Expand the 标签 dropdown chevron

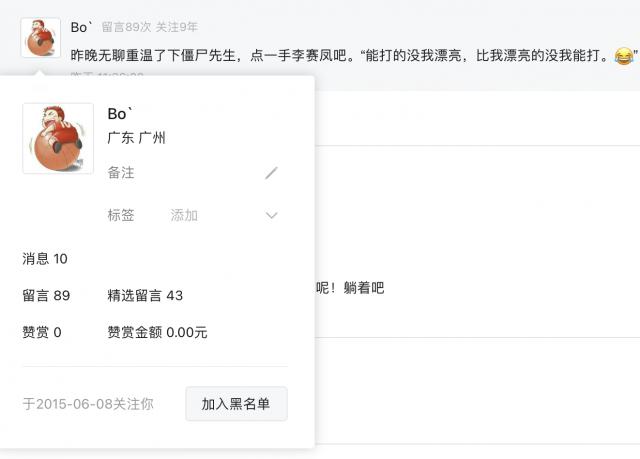tap(271, 215)
